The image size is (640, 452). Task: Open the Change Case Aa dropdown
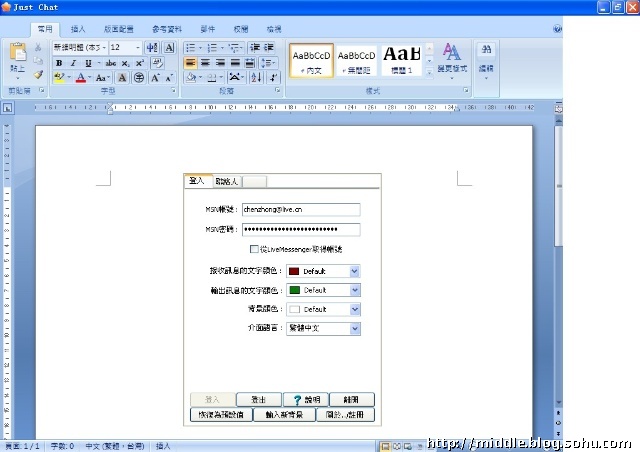[x=102, y=78]
